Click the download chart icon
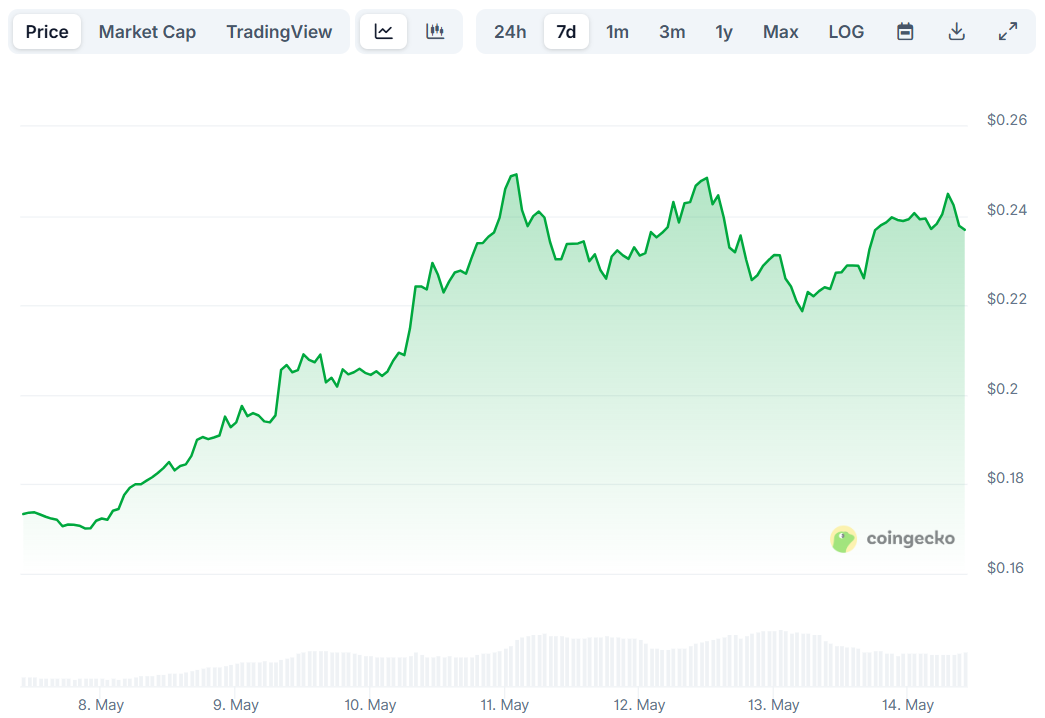The width and height of the screenshot is (1045, 718). coord(956,31)
